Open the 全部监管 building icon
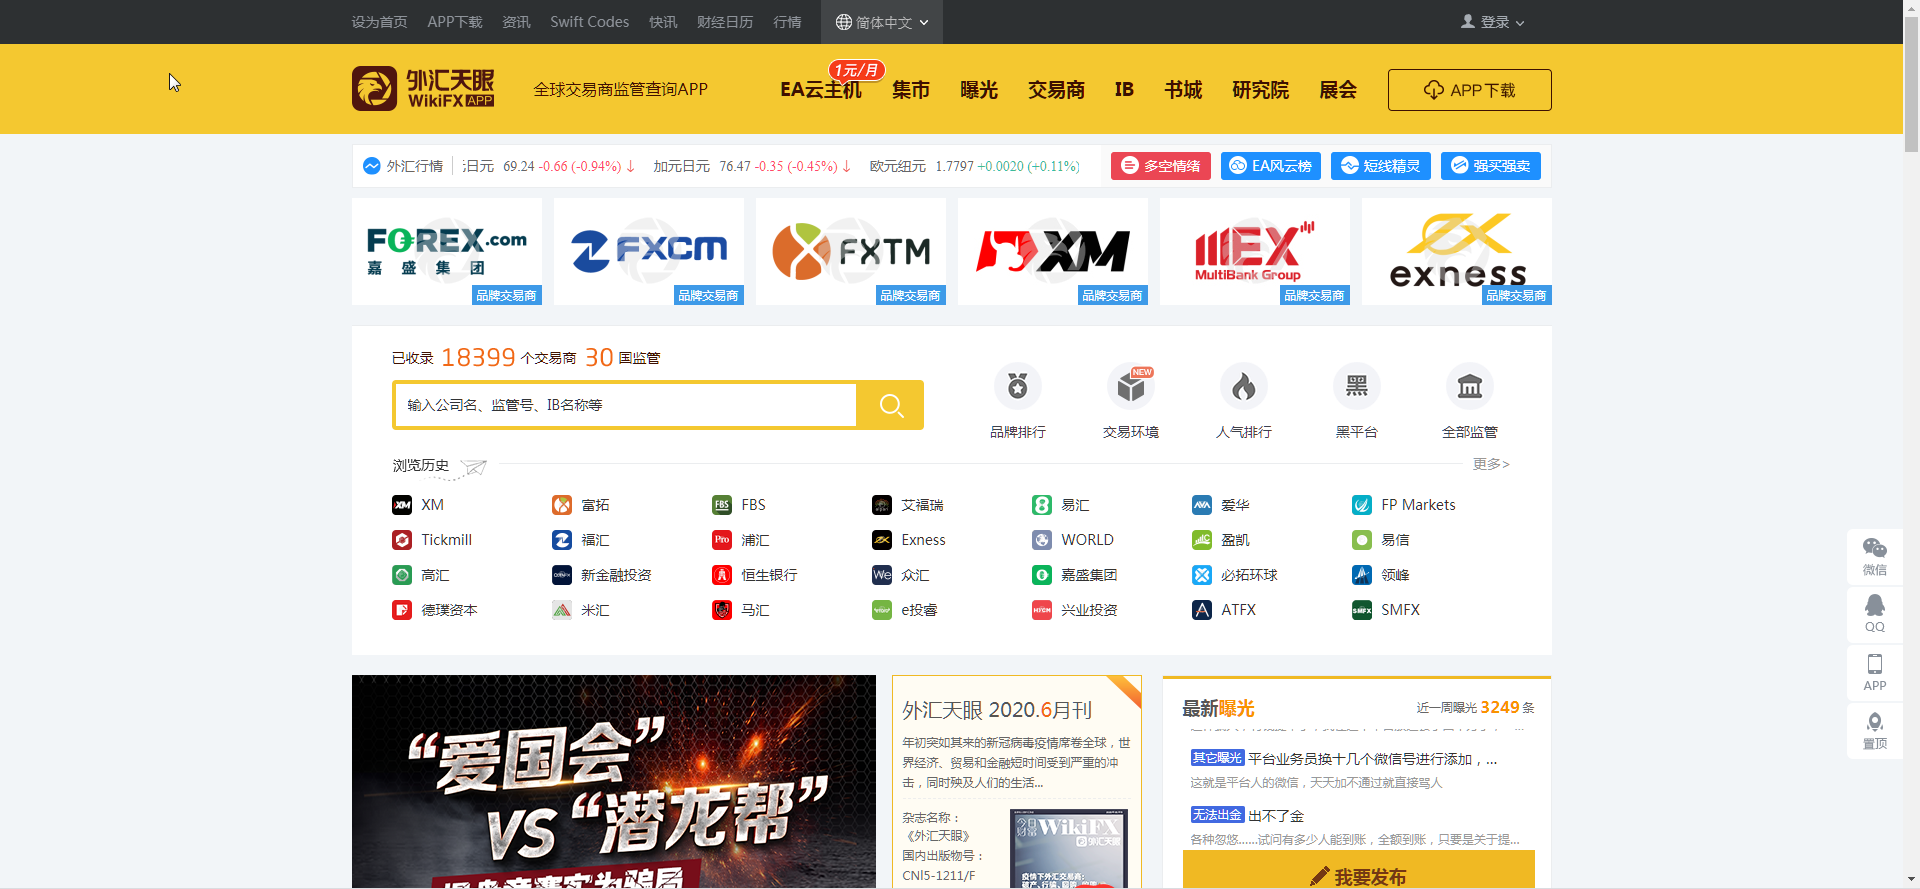 pos(1470,386)
